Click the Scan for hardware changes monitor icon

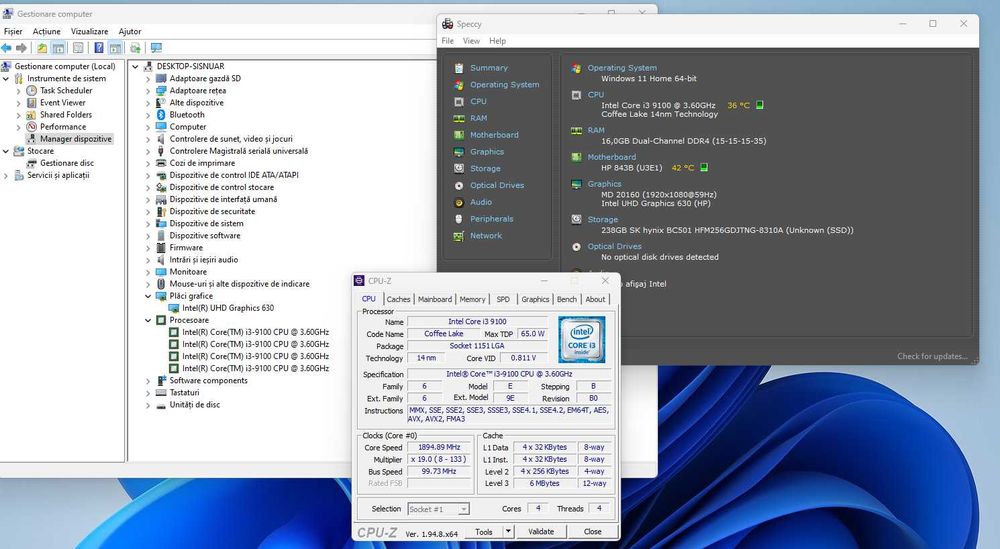point(156,48)
